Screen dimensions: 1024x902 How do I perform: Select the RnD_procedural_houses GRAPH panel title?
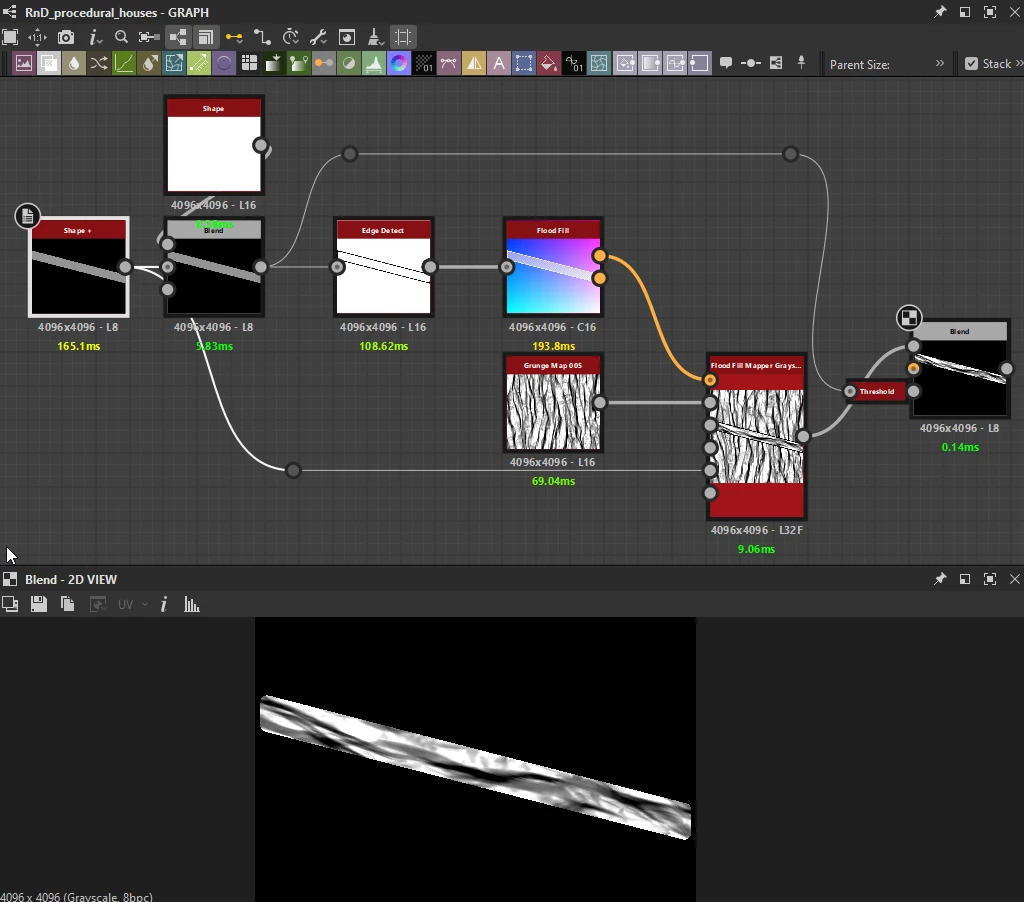pyautogui.click(x=117, y=12)
